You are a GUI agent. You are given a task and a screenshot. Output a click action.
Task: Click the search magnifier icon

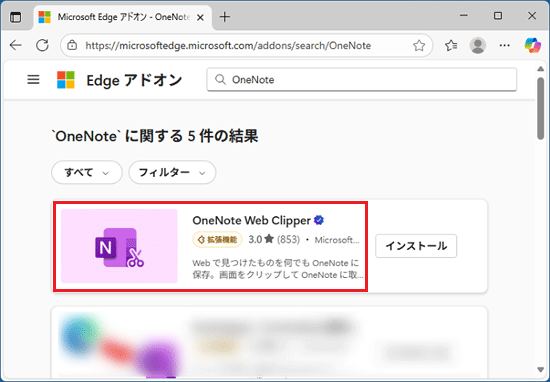pos(220,80)
